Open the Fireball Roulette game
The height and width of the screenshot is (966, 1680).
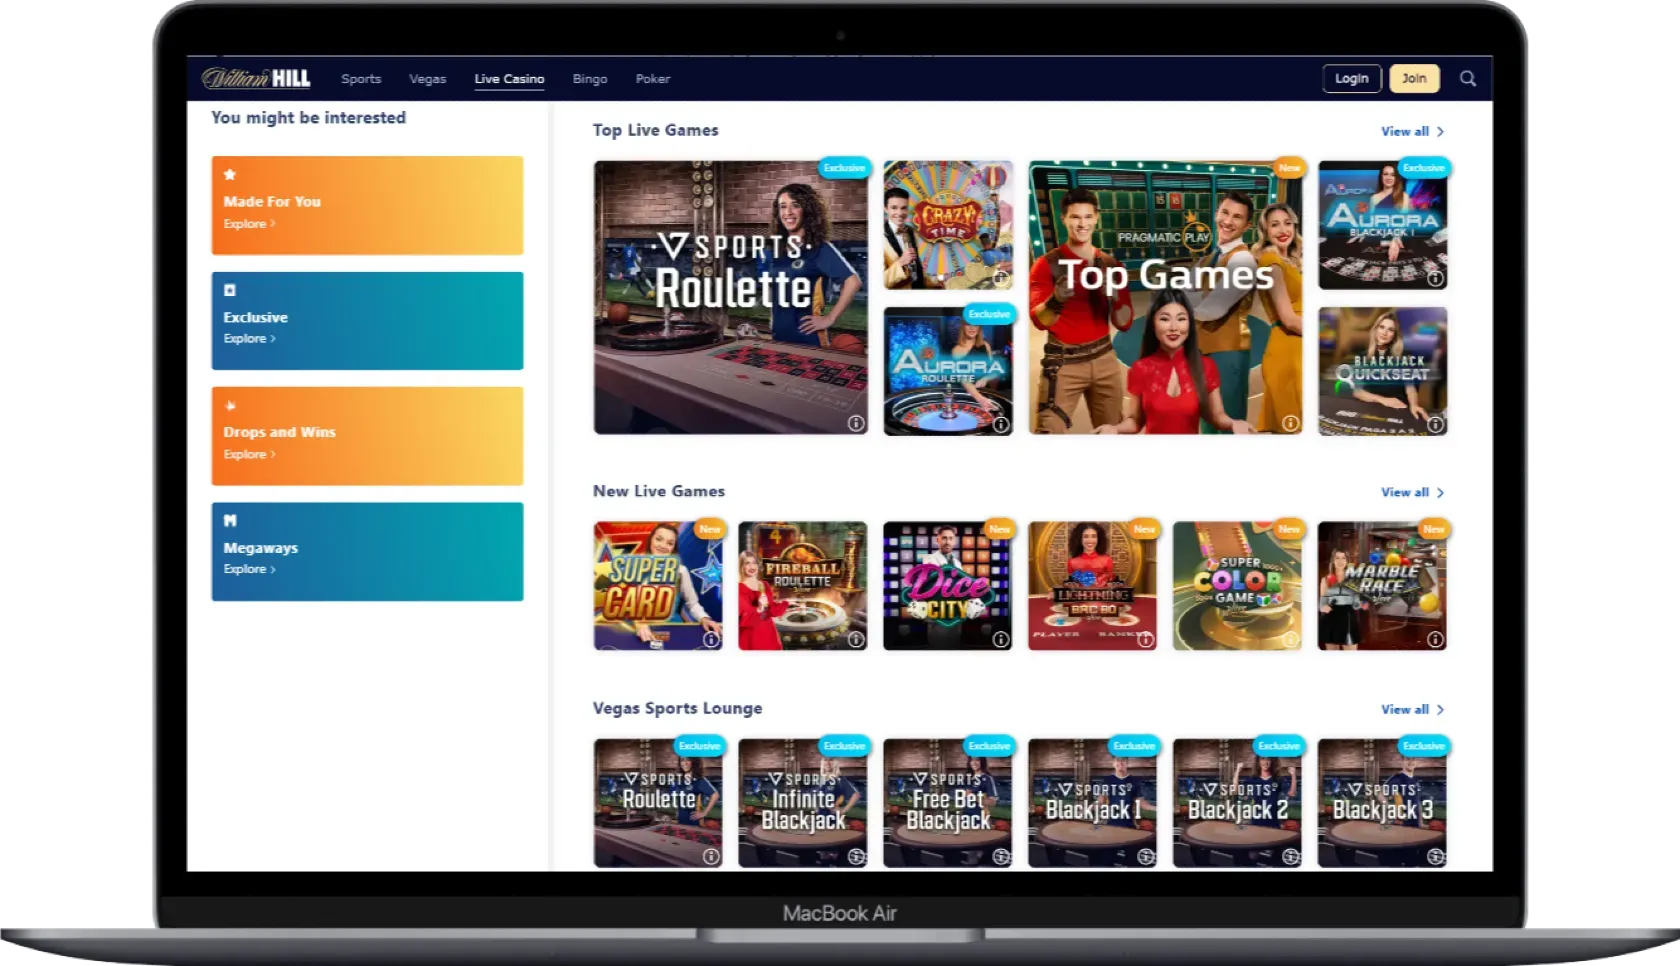pos(803,586)
